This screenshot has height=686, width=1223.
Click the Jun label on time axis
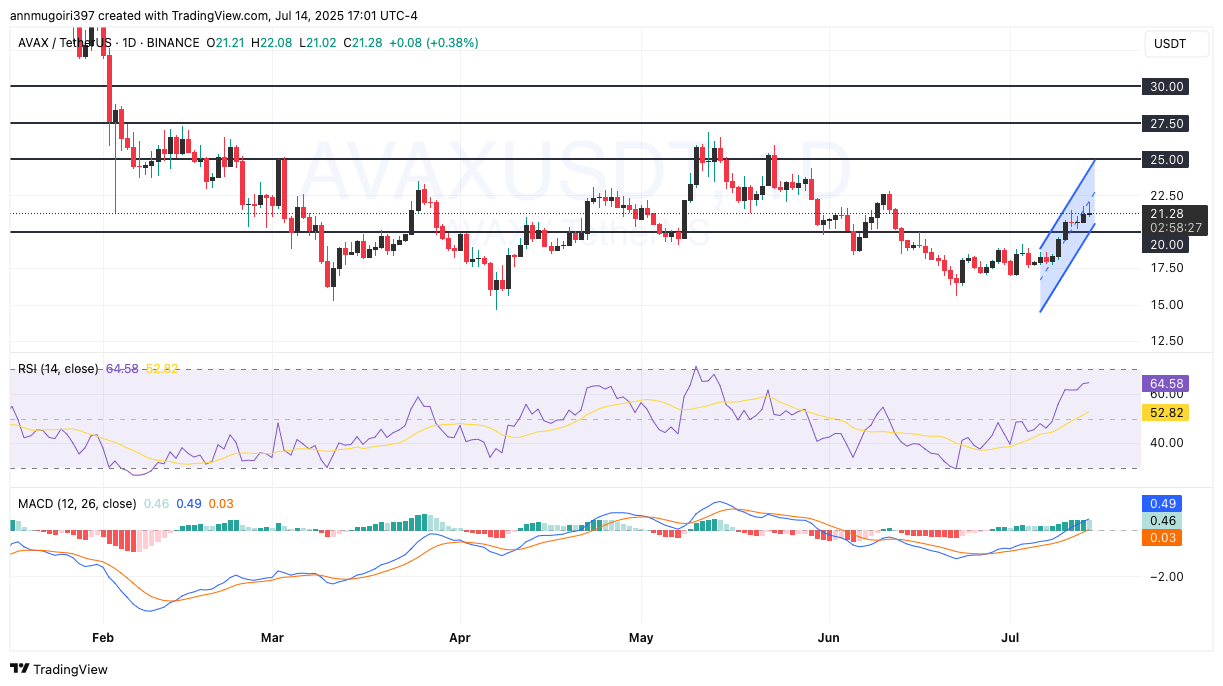pos(828,636)
